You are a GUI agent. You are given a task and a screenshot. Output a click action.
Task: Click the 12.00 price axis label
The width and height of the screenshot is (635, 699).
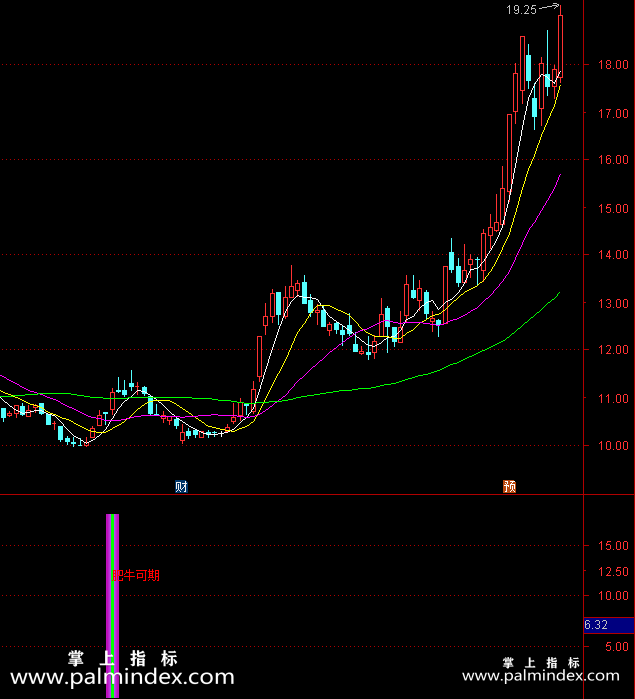(x=613, y=350)
